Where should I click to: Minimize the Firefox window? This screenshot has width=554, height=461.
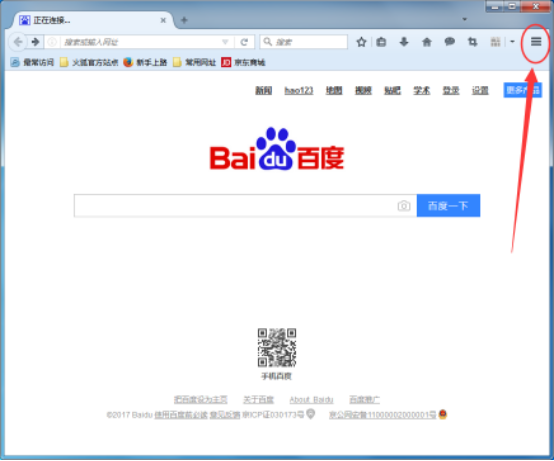coord(494,6)
